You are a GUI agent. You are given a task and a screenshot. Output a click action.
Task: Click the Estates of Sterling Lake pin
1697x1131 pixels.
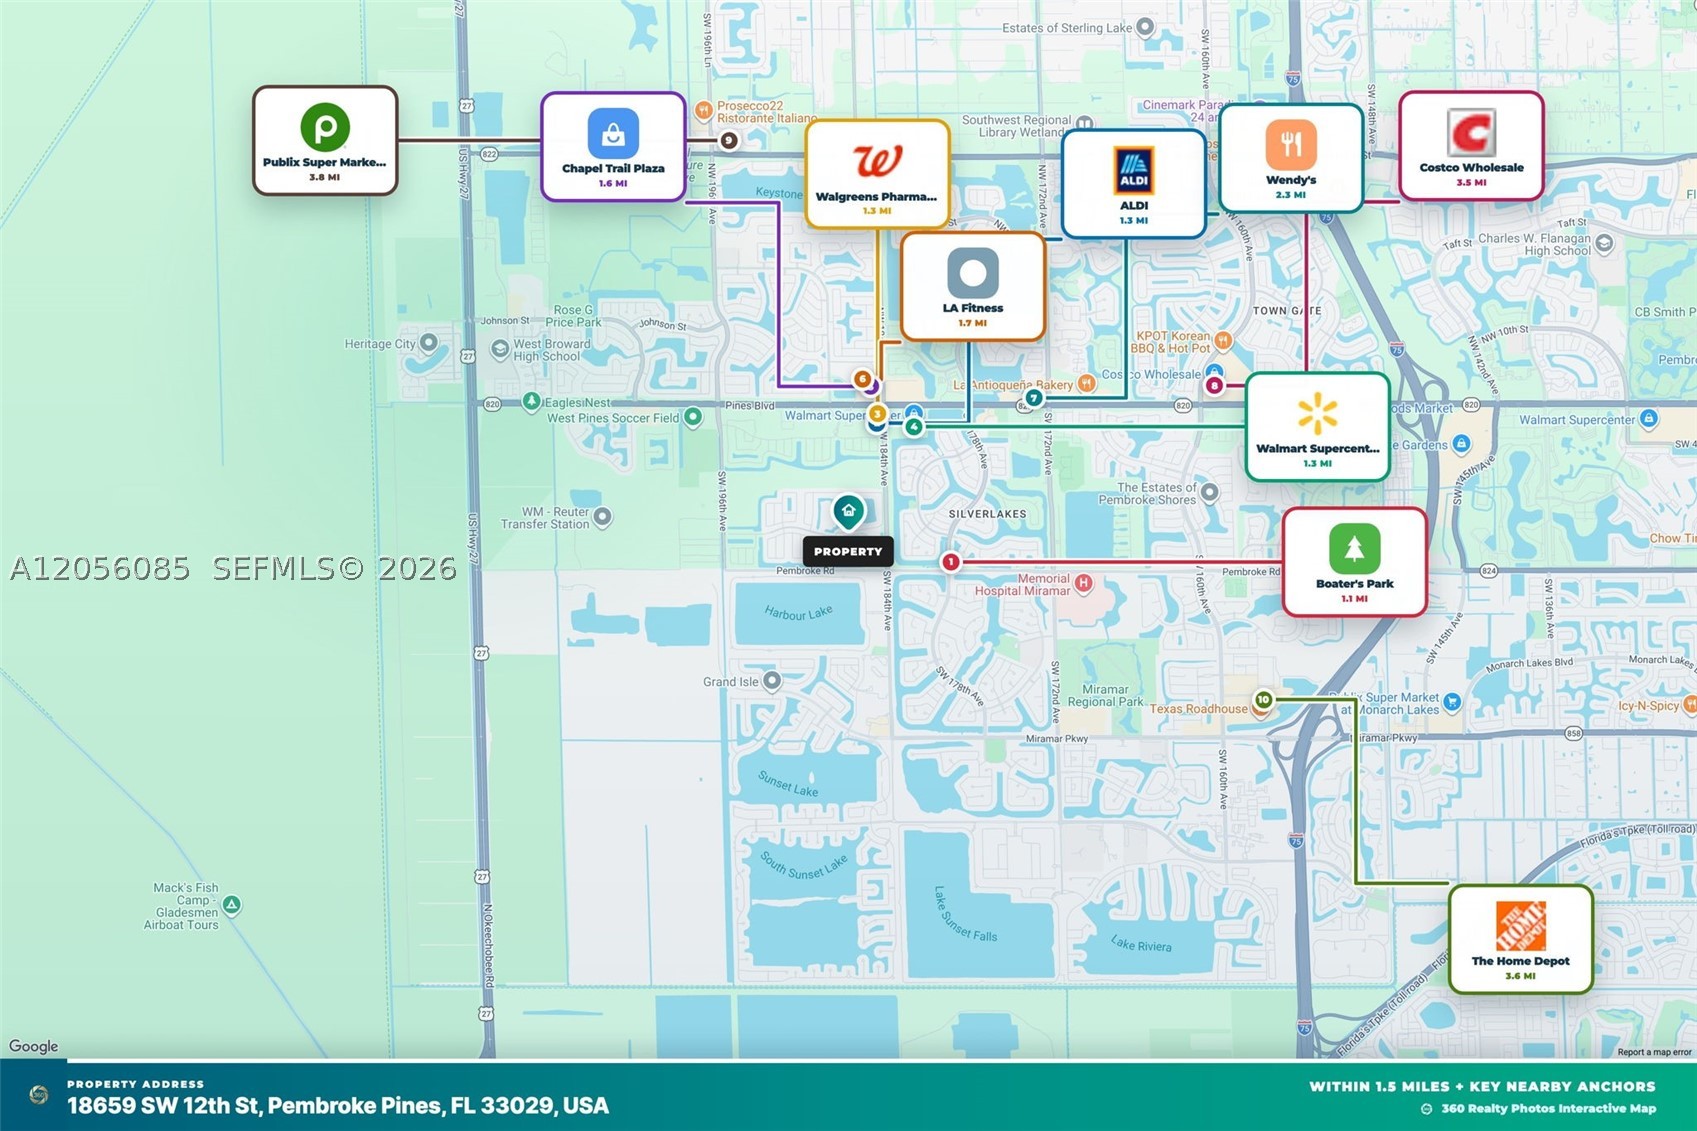(1146, 27)
